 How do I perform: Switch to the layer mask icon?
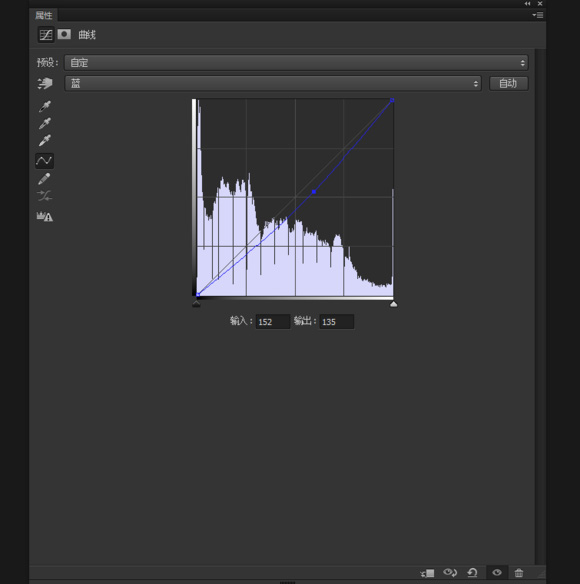tap(64, 34)
